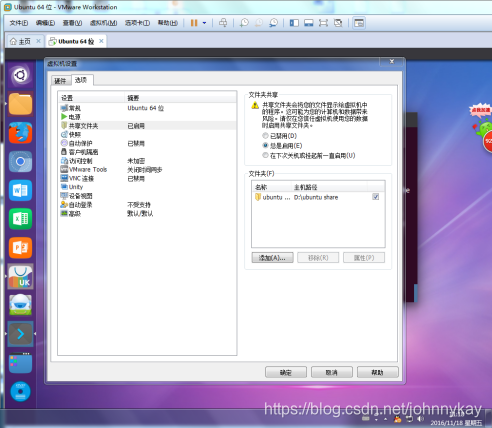
Task: Click the volume speaker icon in system tray
Action: [x=420, y=419]
